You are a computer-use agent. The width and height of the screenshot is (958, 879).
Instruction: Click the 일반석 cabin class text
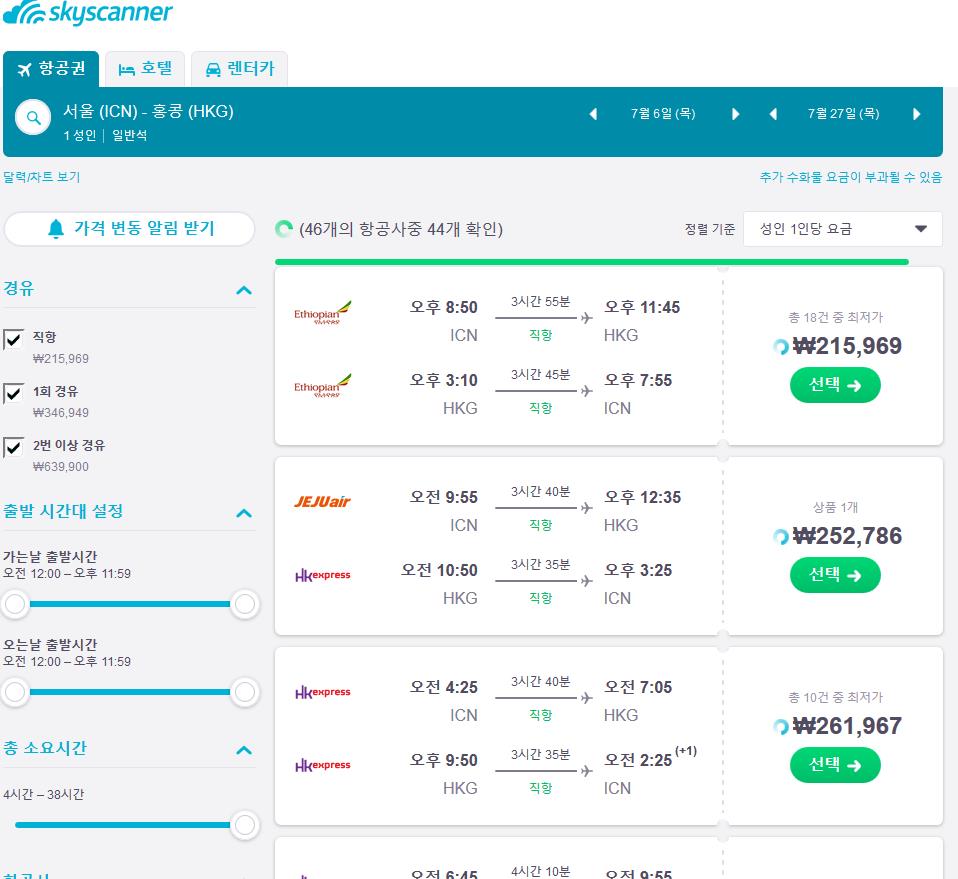pyautogui.click(x=130, y=136)
